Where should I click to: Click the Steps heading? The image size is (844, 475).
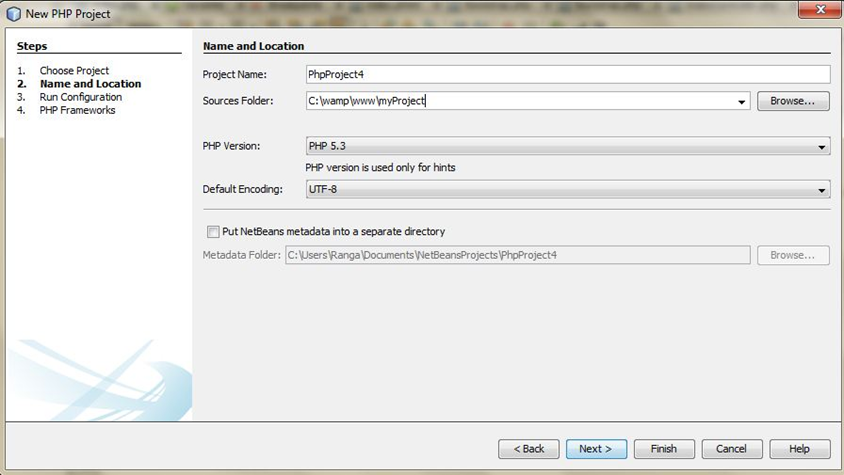32,46
